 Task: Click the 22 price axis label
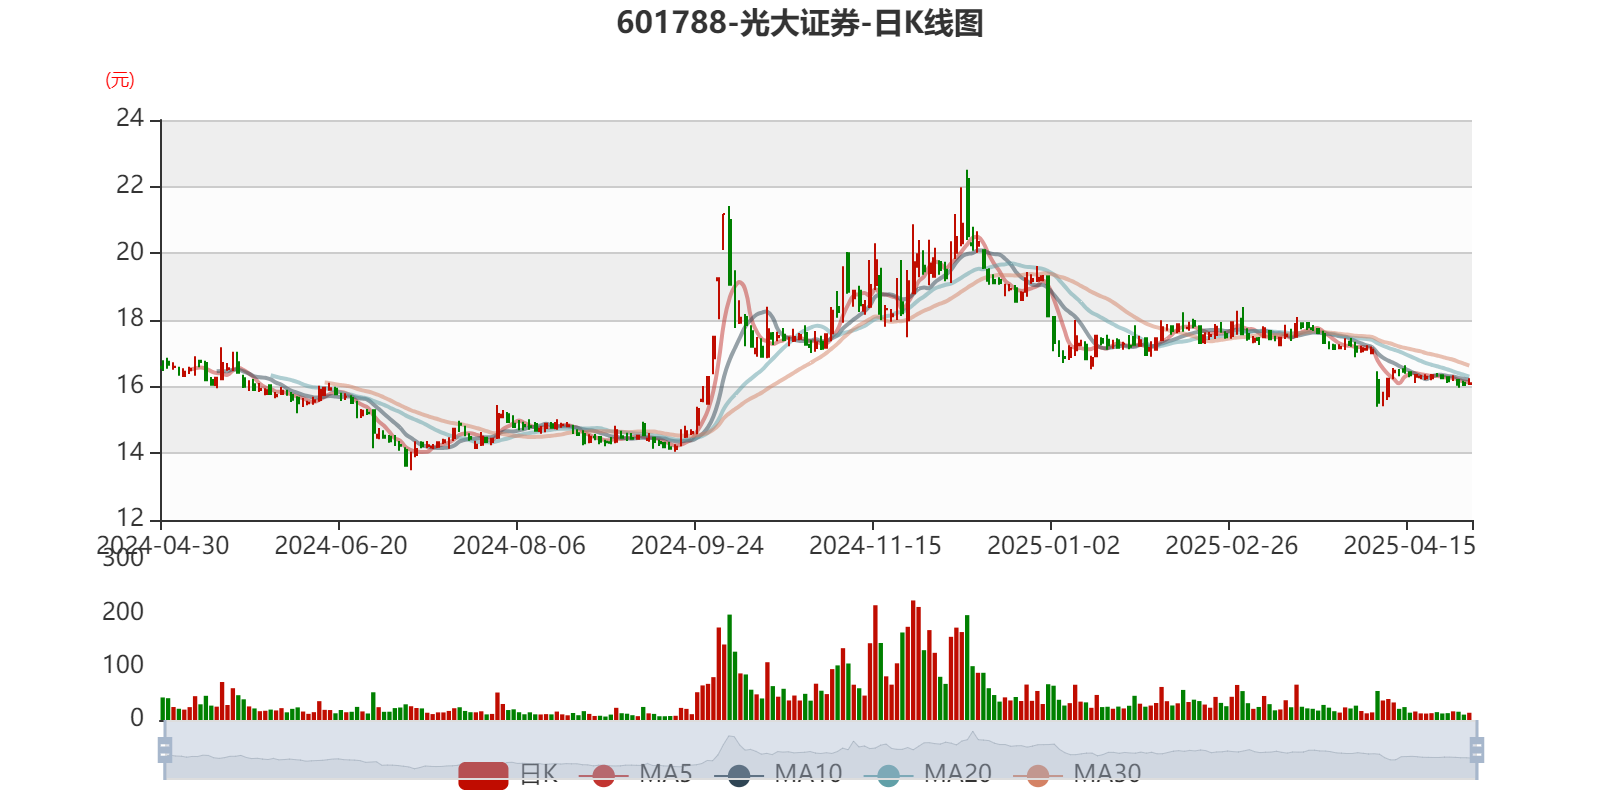130,186
